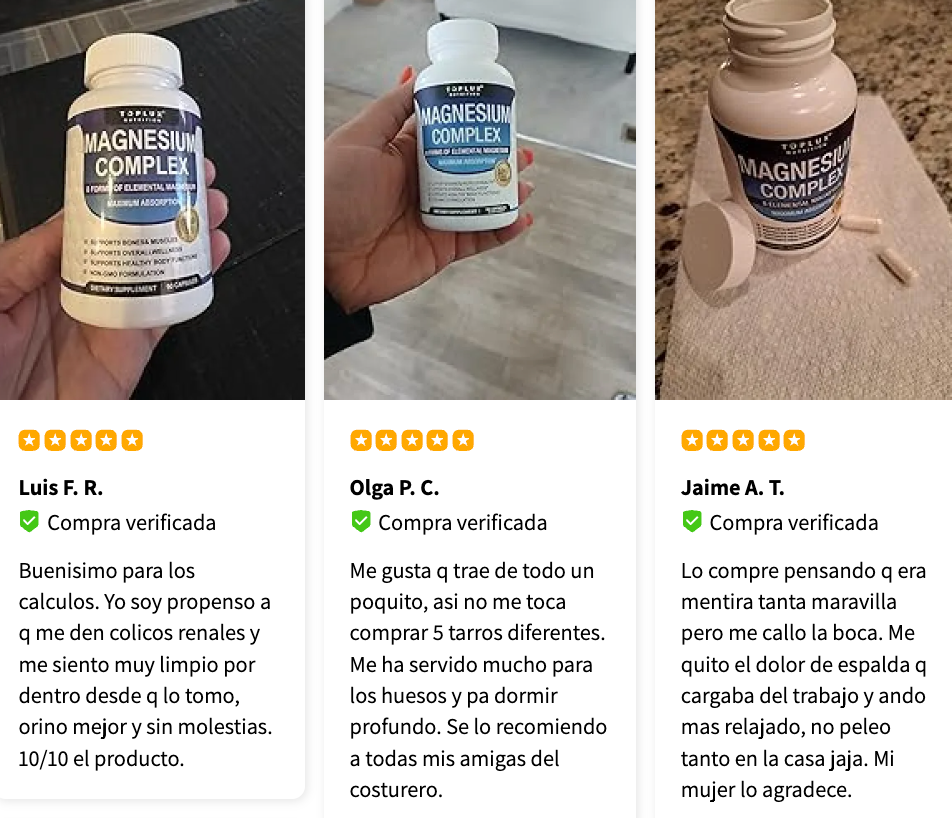
Task: Click first star of Olga P. C.'s rating
Action: [361, 440]
